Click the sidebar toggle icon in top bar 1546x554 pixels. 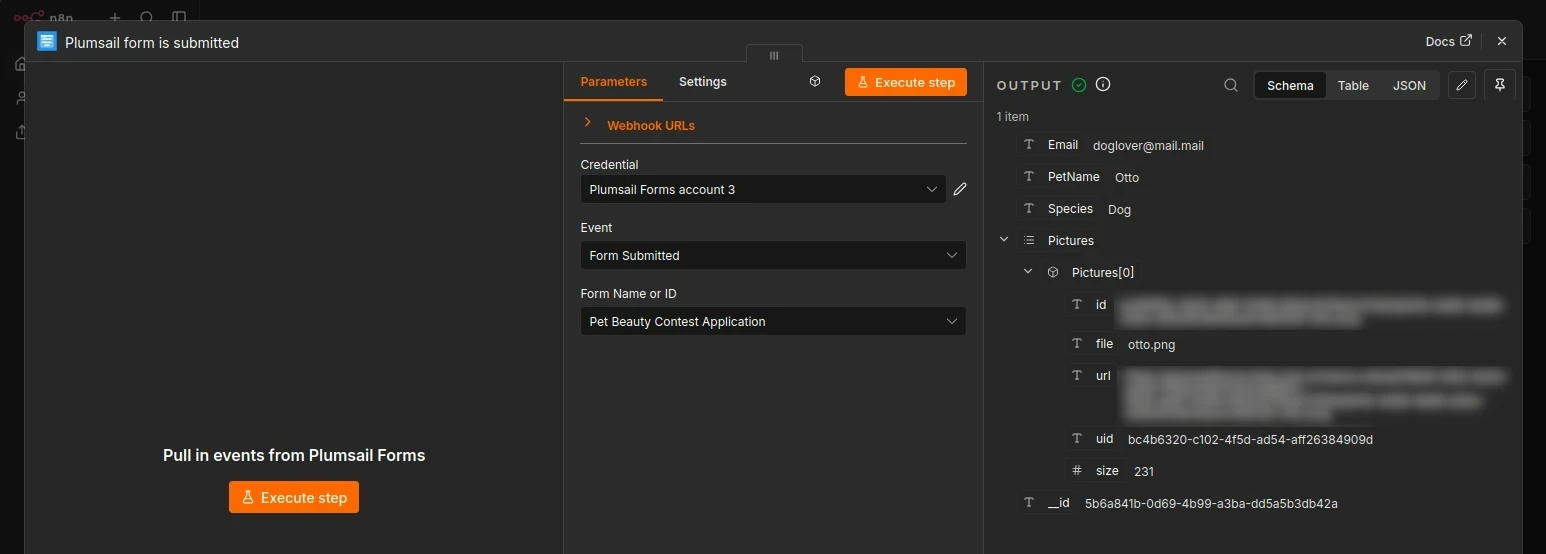click(x=178, y=17)
